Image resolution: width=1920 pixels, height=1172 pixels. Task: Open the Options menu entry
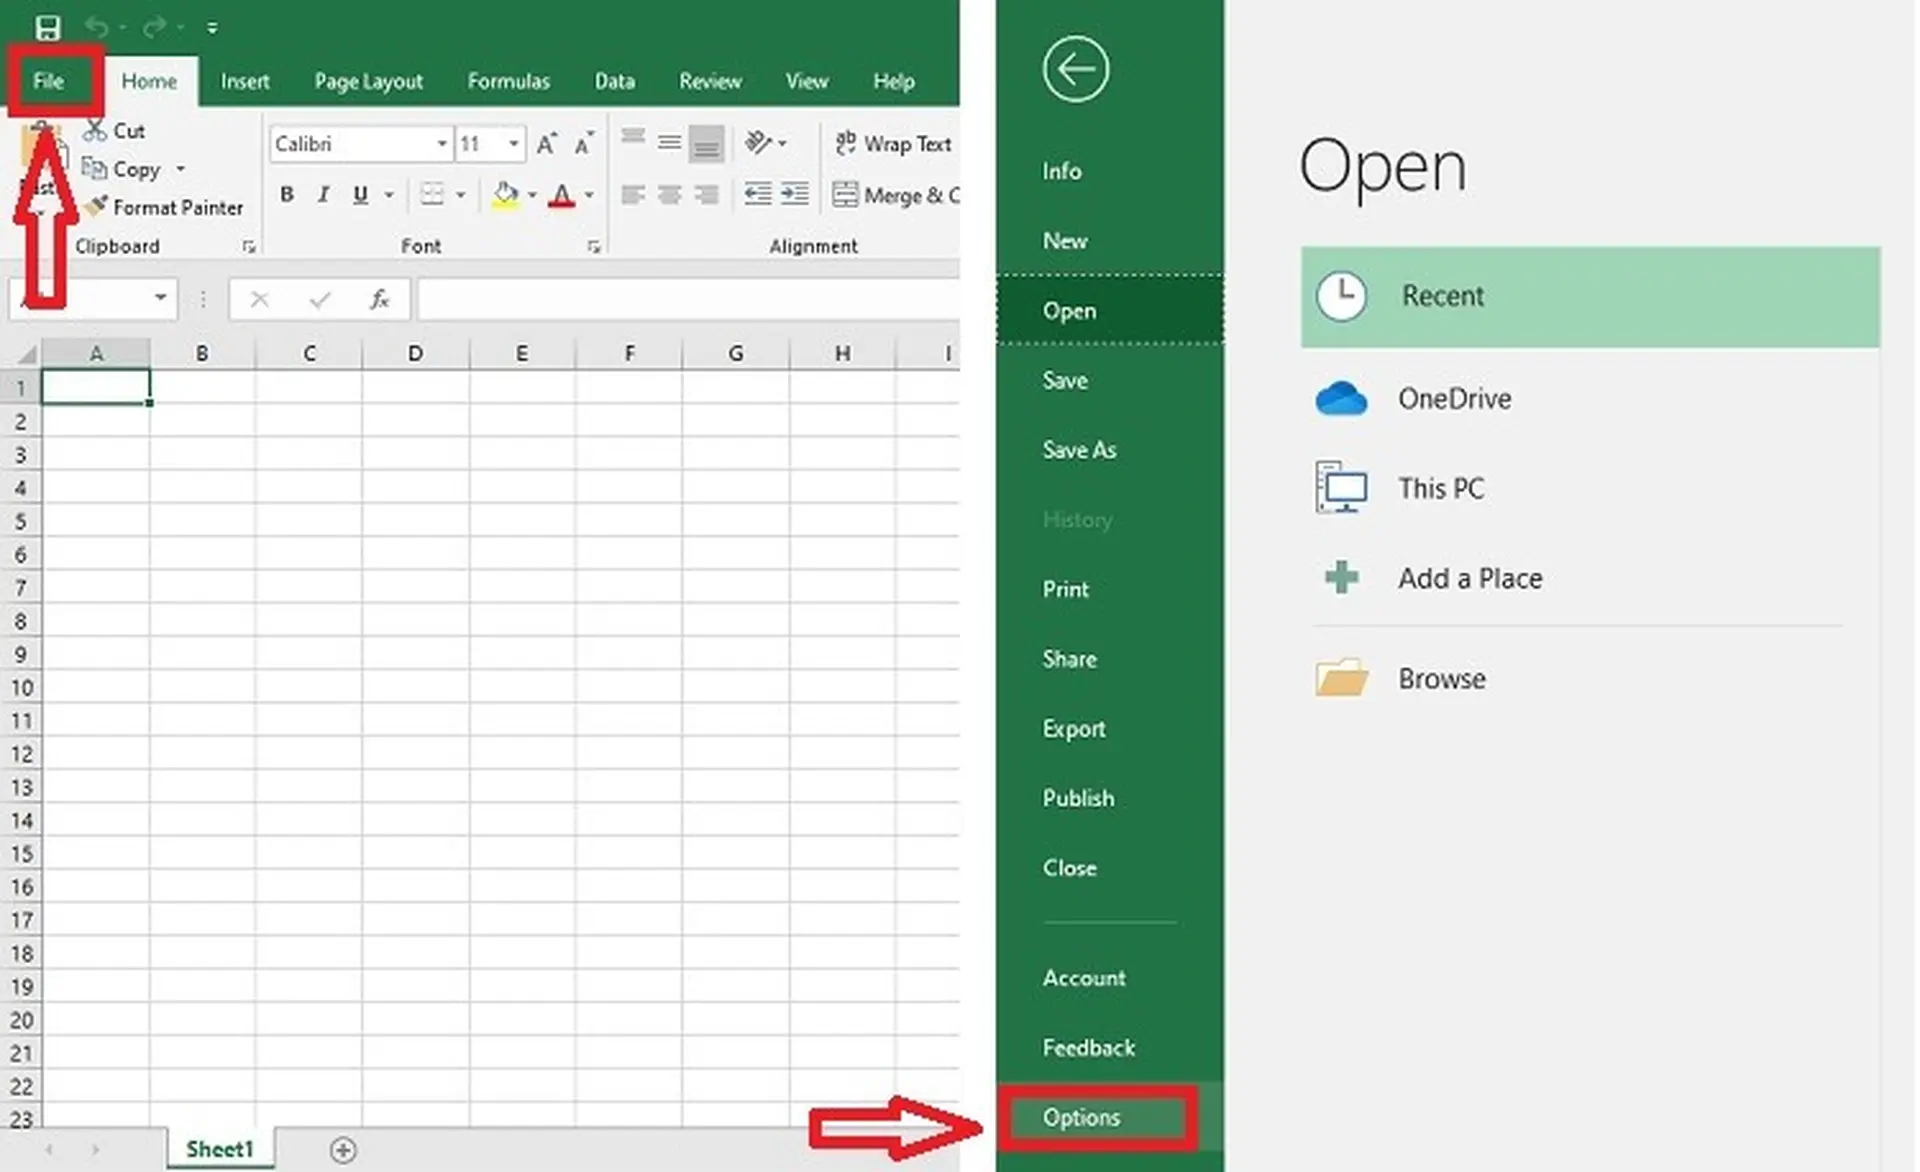[x=1081, y=1117]
